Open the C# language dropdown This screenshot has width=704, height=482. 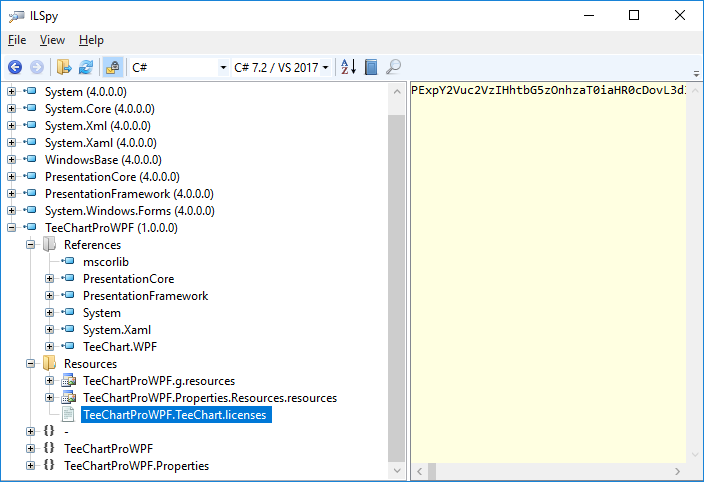(179, 68)
